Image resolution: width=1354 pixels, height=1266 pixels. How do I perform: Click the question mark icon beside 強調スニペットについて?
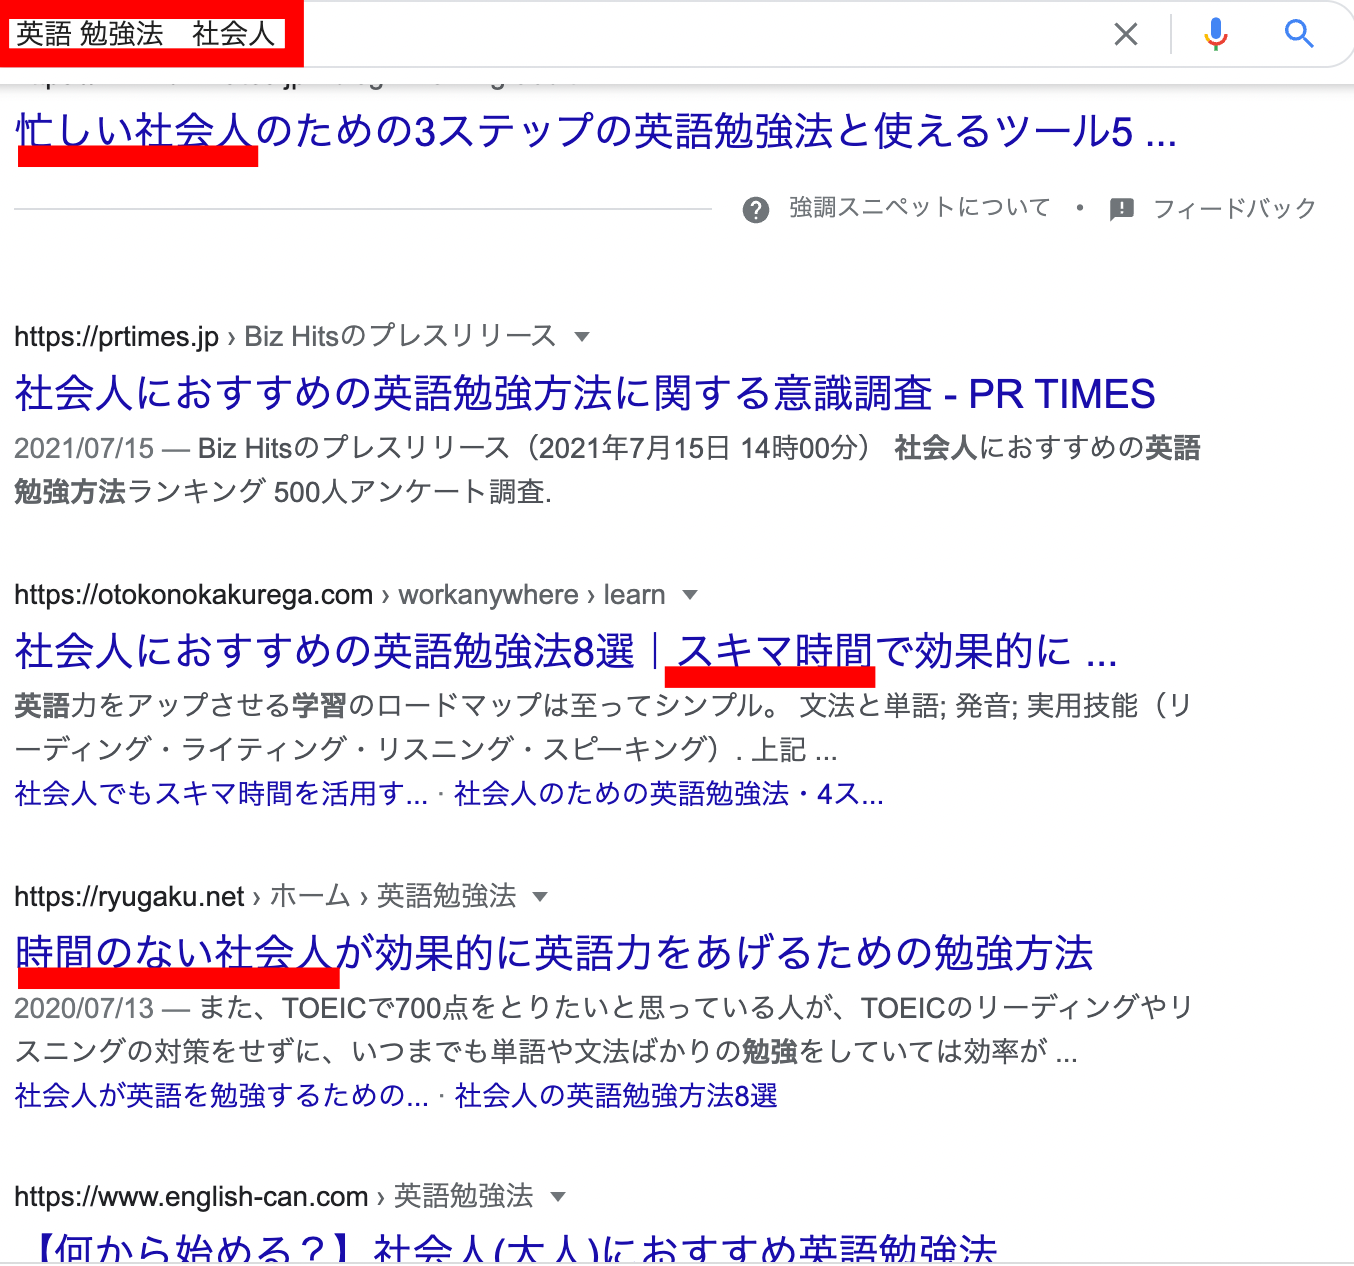coord(756,209)
